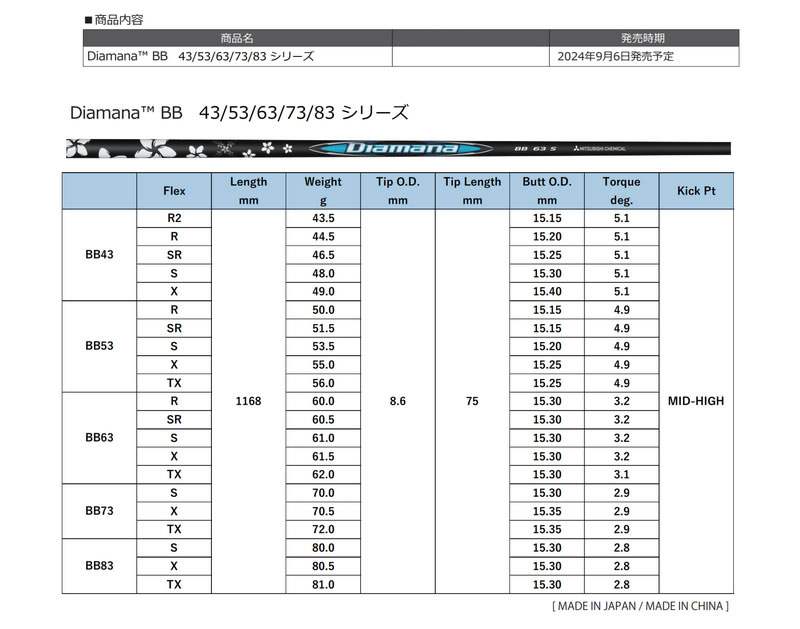Click the '72.0' weight cell
The width and height of the screenshot is (800, 629).
[323, 530]
